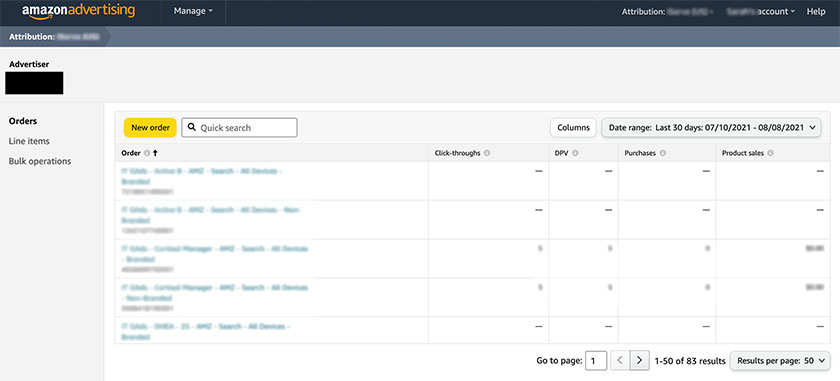The height and width of the screenshot is (381, 840).
Task: Click the Columns button
Action: pyautogui.click(x=573, y=128)
